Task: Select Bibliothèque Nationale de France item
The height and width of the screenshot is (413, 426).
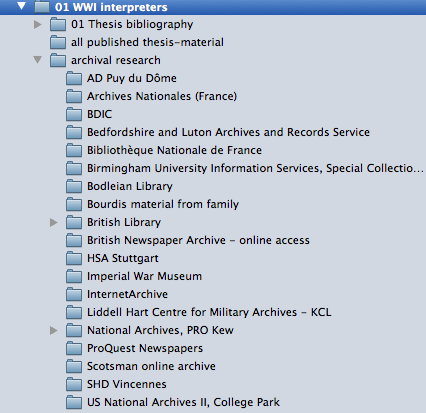Action: 174,150
